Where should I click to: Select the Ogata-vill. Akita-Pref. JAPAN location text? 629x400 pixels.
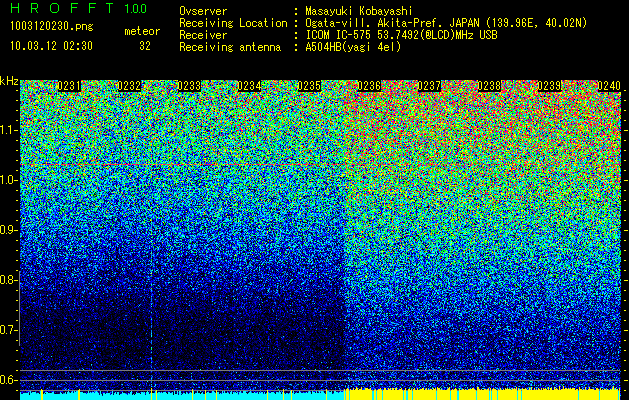446,23
